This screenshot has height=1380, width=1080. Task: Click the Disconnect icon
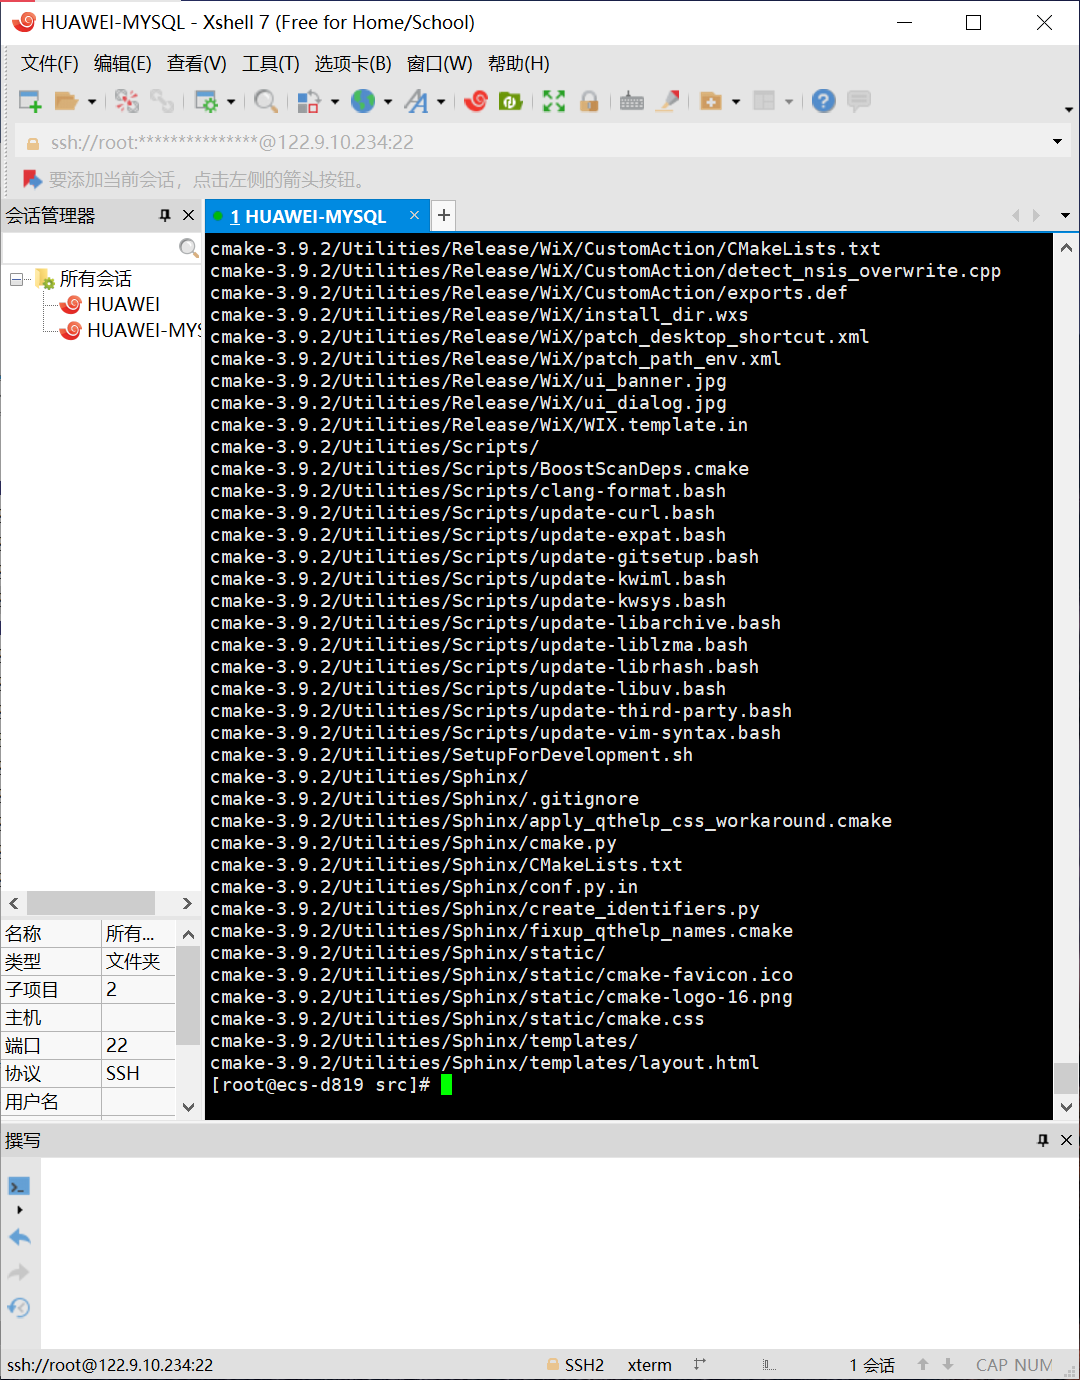[x=127, y=101]
